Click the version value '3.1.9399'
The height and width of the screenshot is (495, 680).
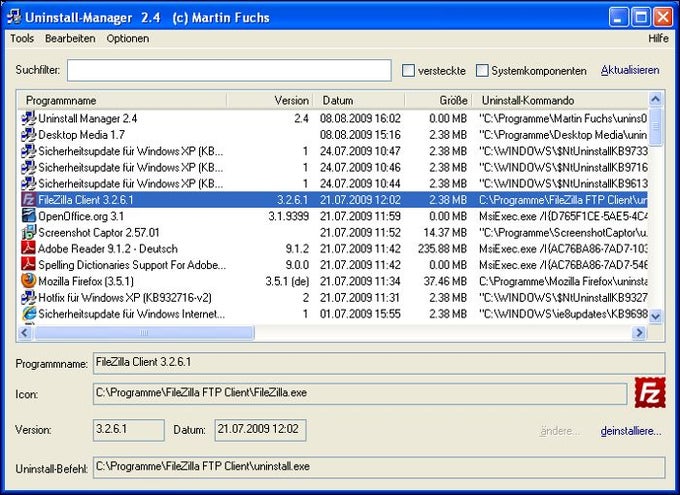288,216
